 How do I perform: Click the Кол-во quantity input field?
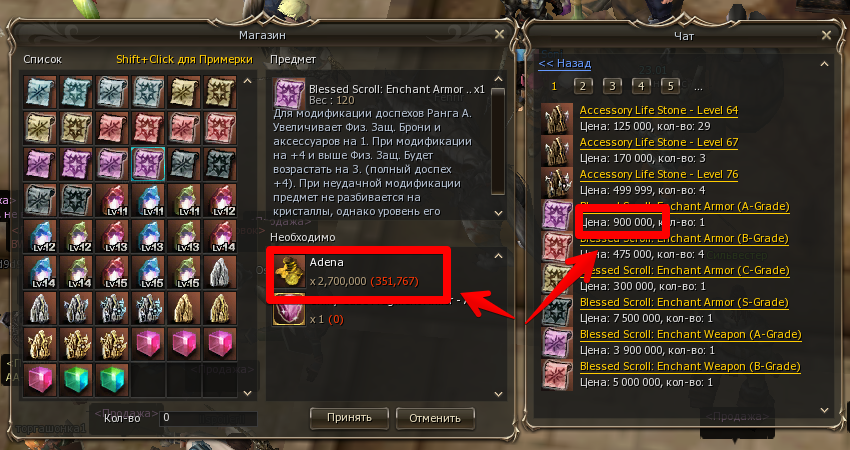(x=208, y=418)
